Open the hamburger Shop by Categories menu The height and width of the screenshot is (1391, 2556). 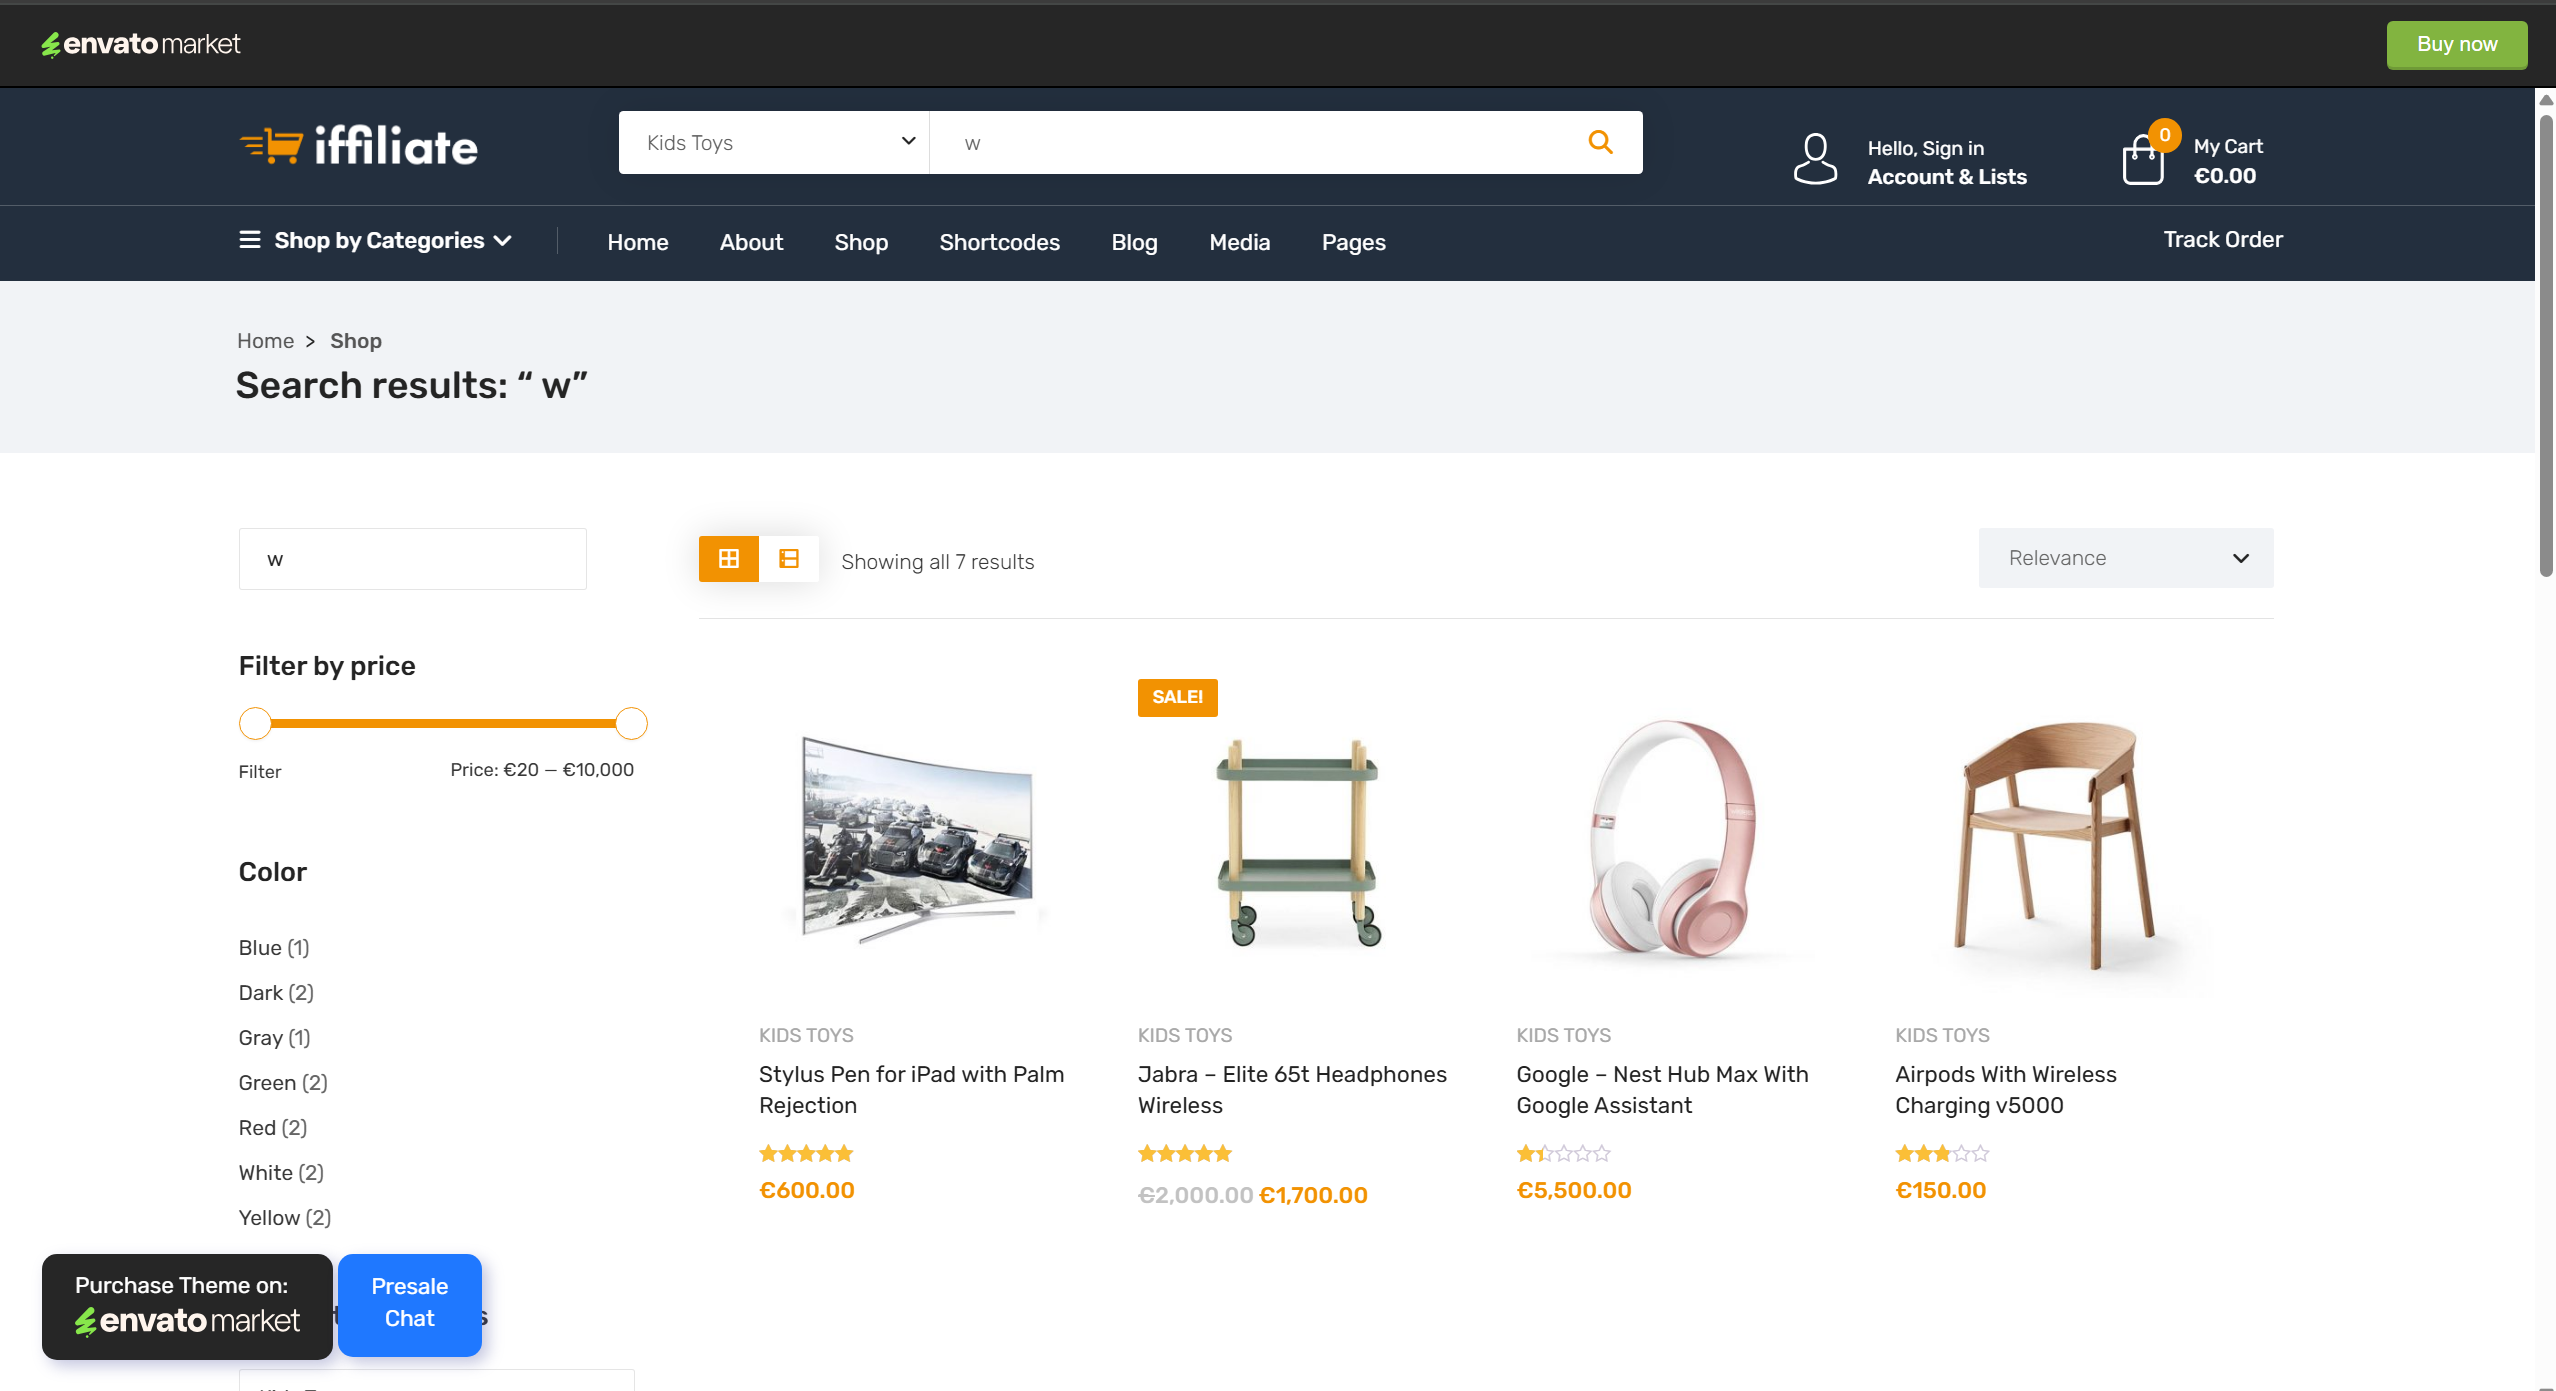[376, 240]
